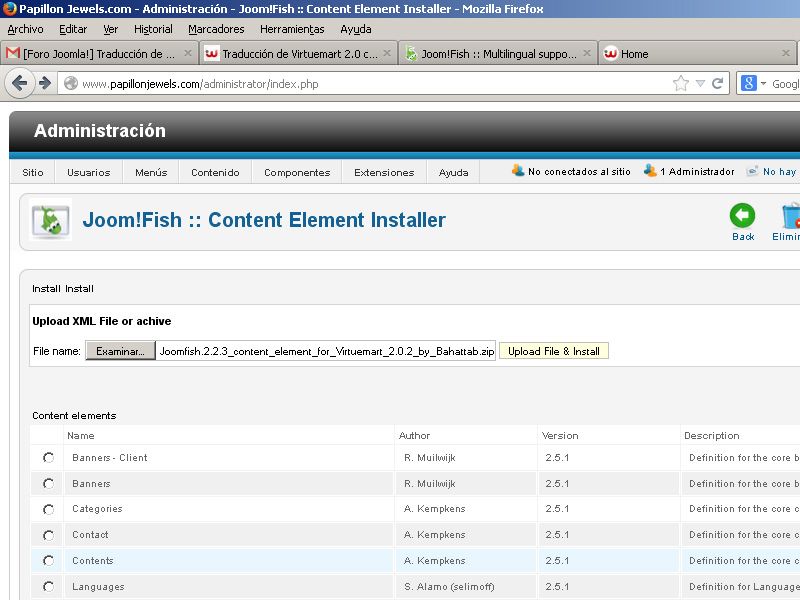Viewport: 800px width, 600px height.
Task: Switch to the Traducción de Virtuemart 2.0 tab
Action: [x=299, y=53]
